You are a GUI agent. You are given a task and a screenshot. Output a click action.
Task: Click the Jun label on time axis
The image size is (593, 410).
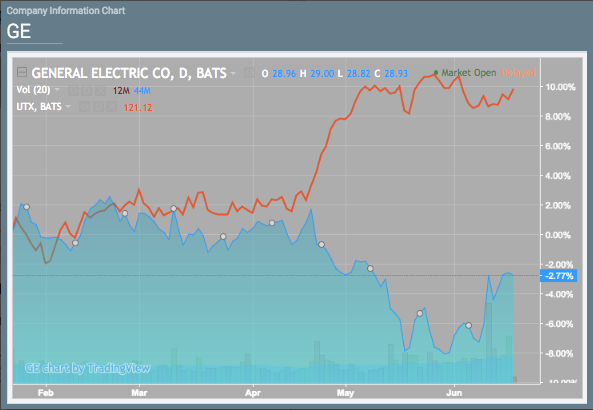tap(454, 393)
